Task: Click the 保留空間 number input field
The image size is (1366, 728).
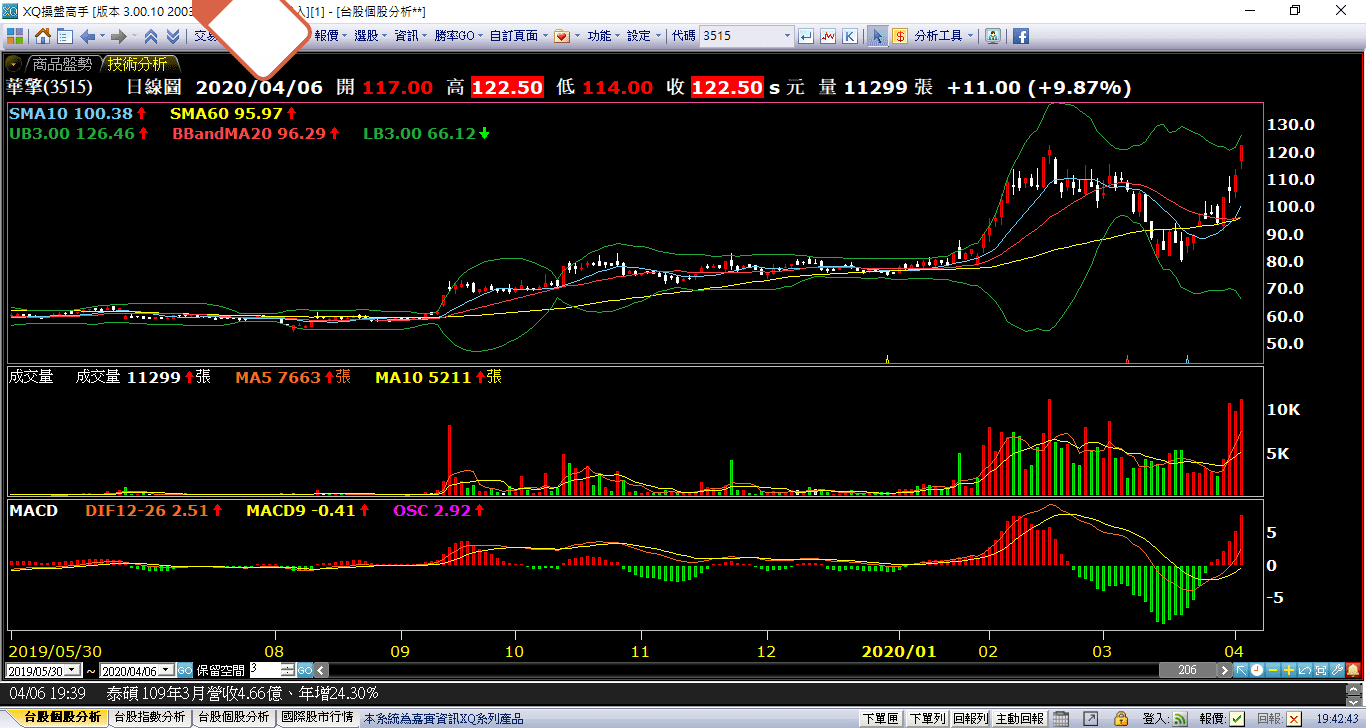Action: pyautogui.click(x=265, y=670)
